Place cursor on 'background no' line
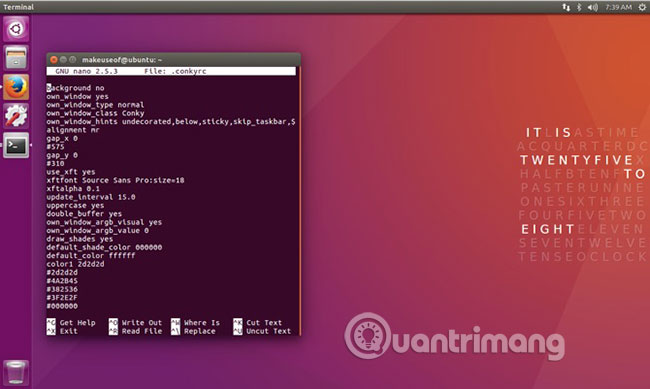 click(75, 88)
